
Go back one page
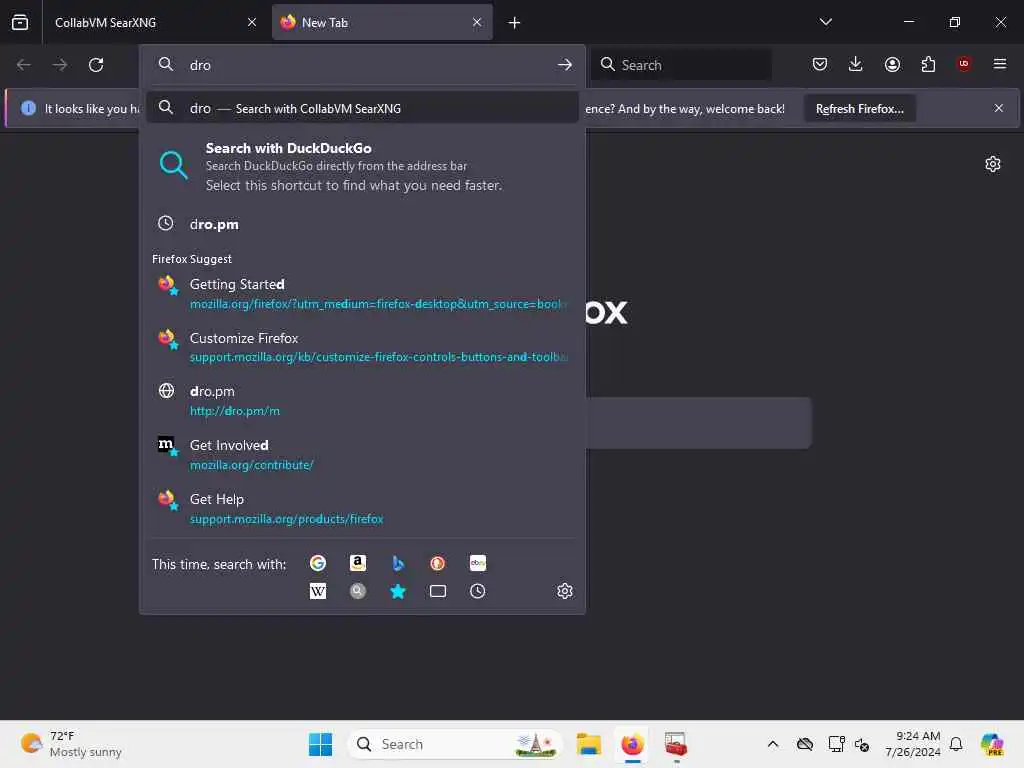coord(24,65)
